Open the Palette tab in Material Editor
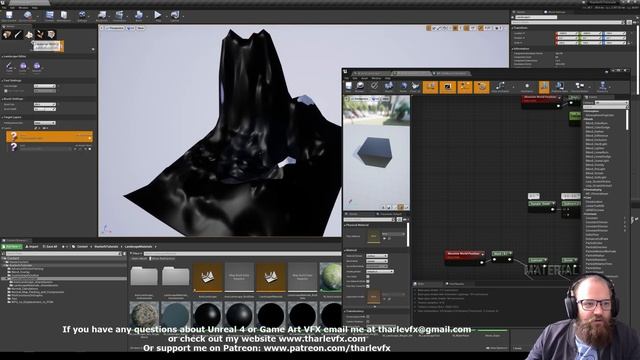The image size is (640, 360). 593,97
